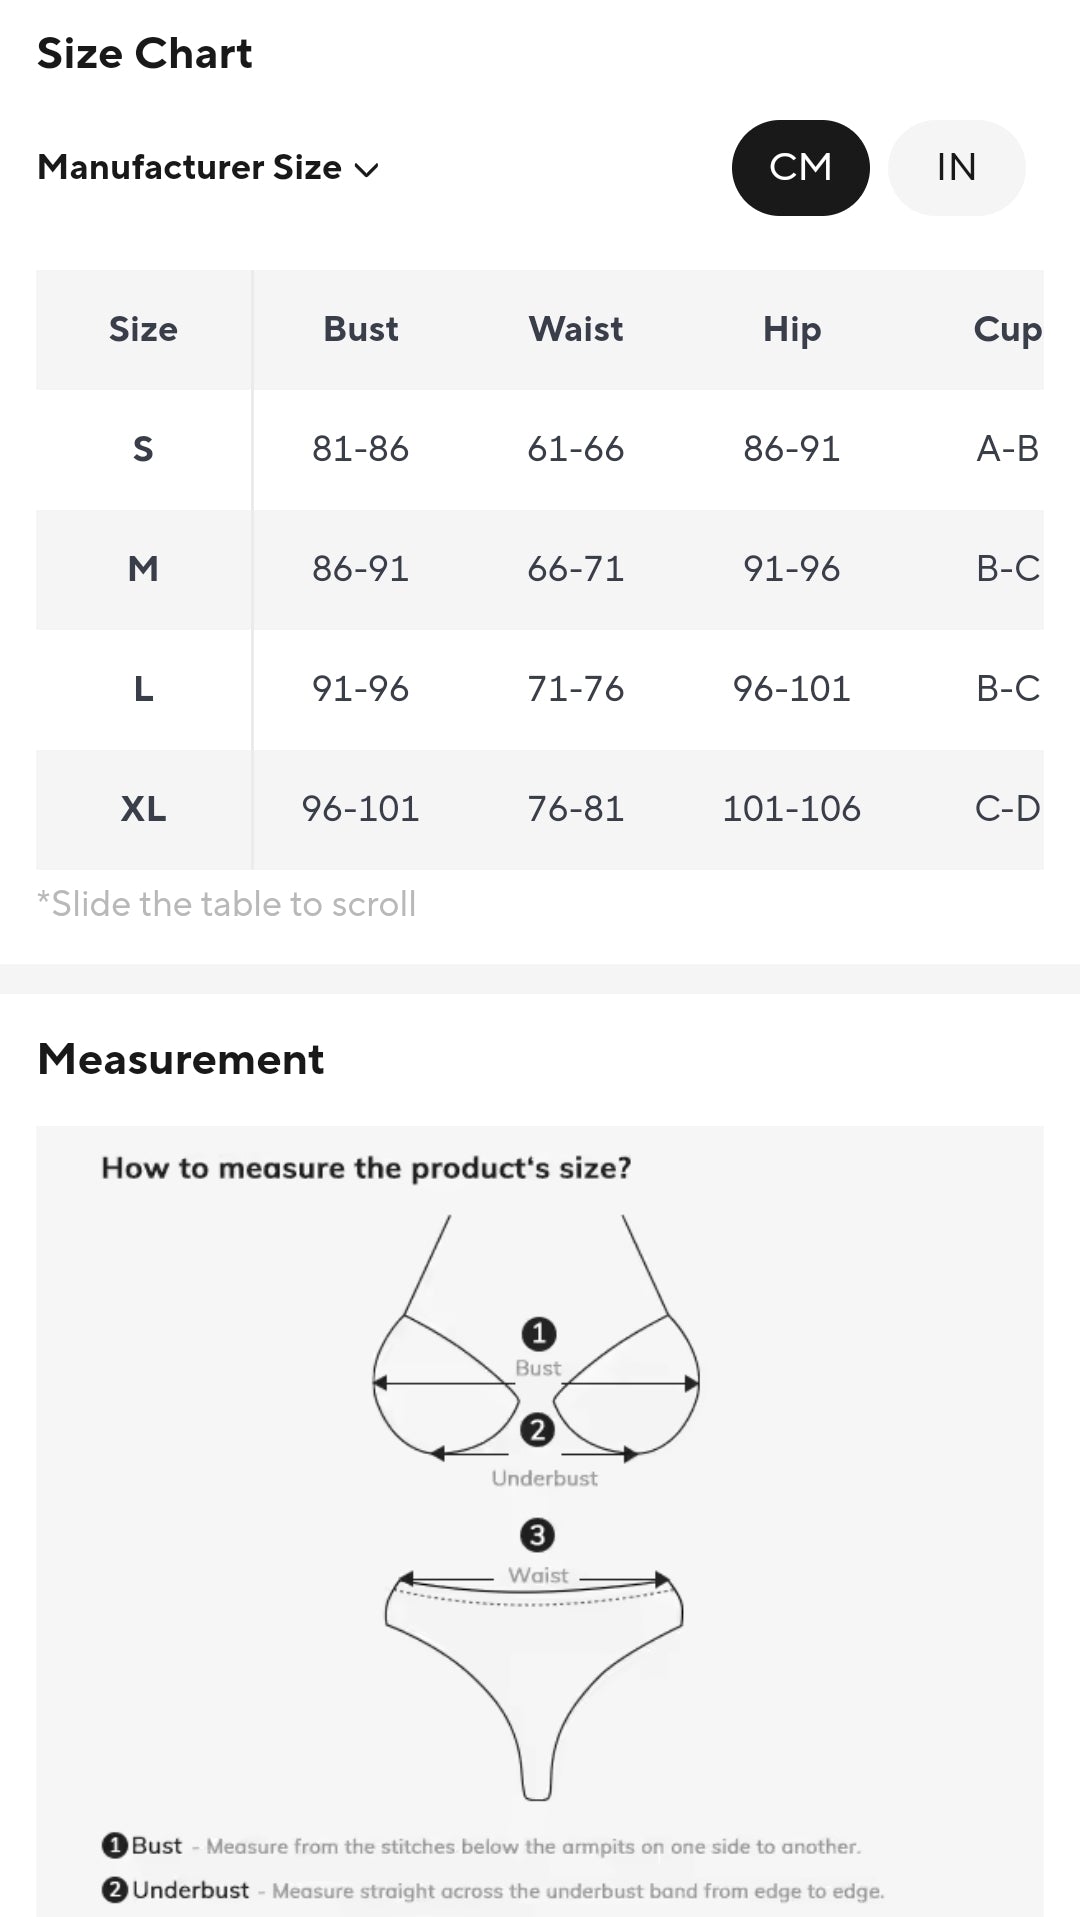Select the Hip column header
Image resolution: width=1080 pixels, height=1917 pixels.
pos(791,329)
